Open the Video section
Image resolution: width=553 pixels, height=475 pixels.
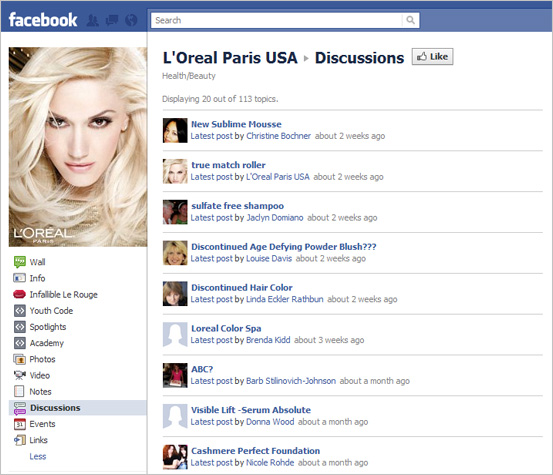(40, 375)
